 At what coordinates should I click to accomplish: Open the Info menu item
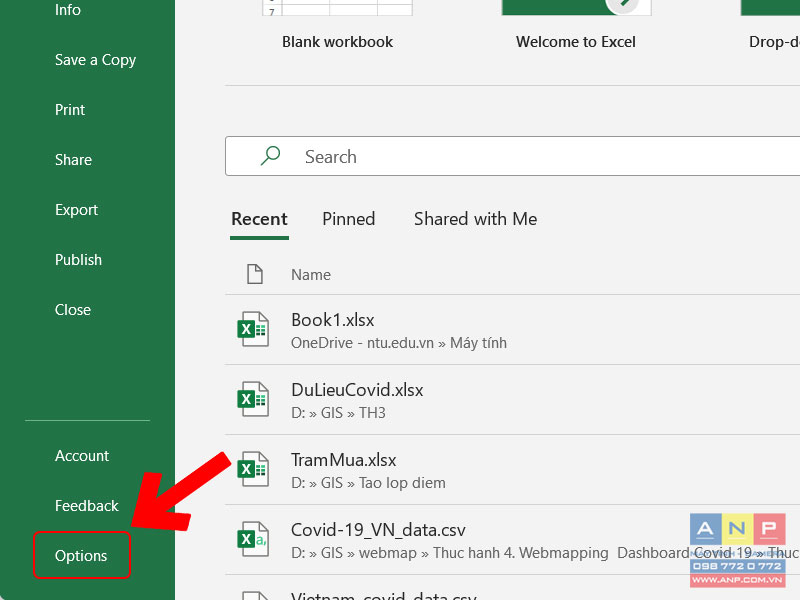(68, 10)
